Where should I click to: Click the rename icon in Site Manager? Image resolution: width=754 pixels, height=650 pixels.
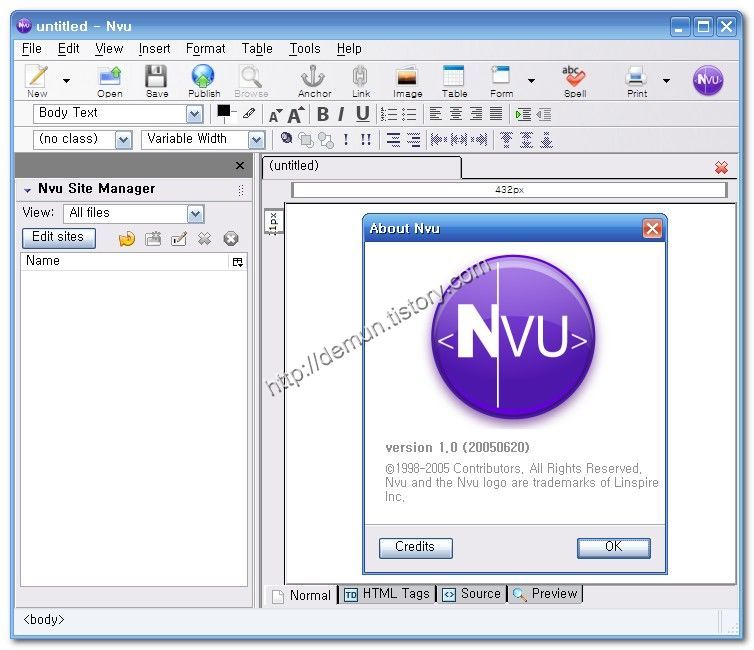pos(178,238)
